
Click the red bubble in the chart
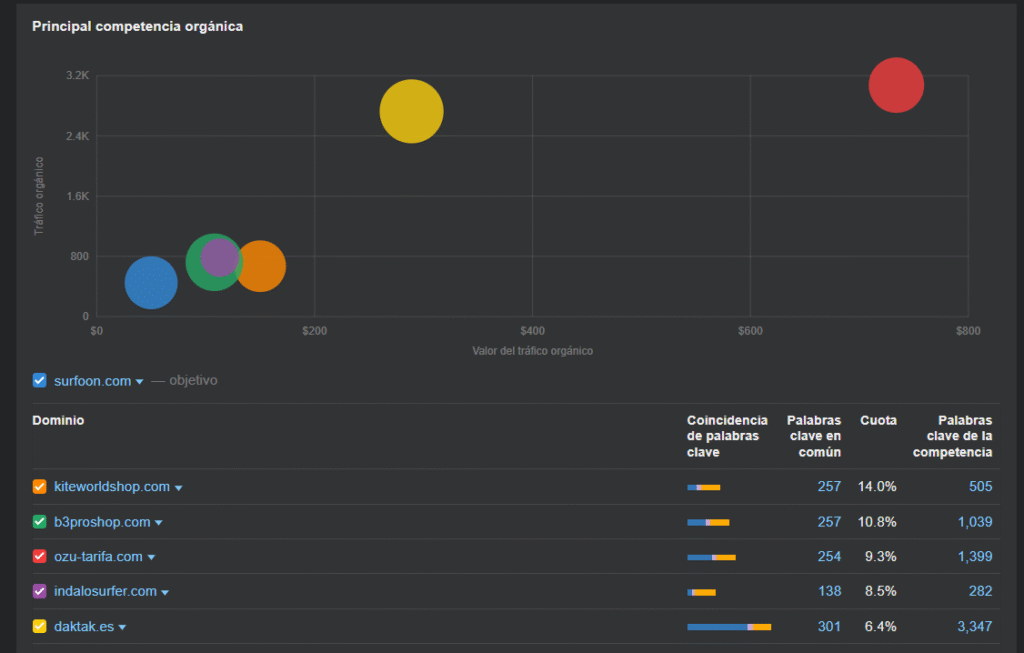(x=895, y=85)
